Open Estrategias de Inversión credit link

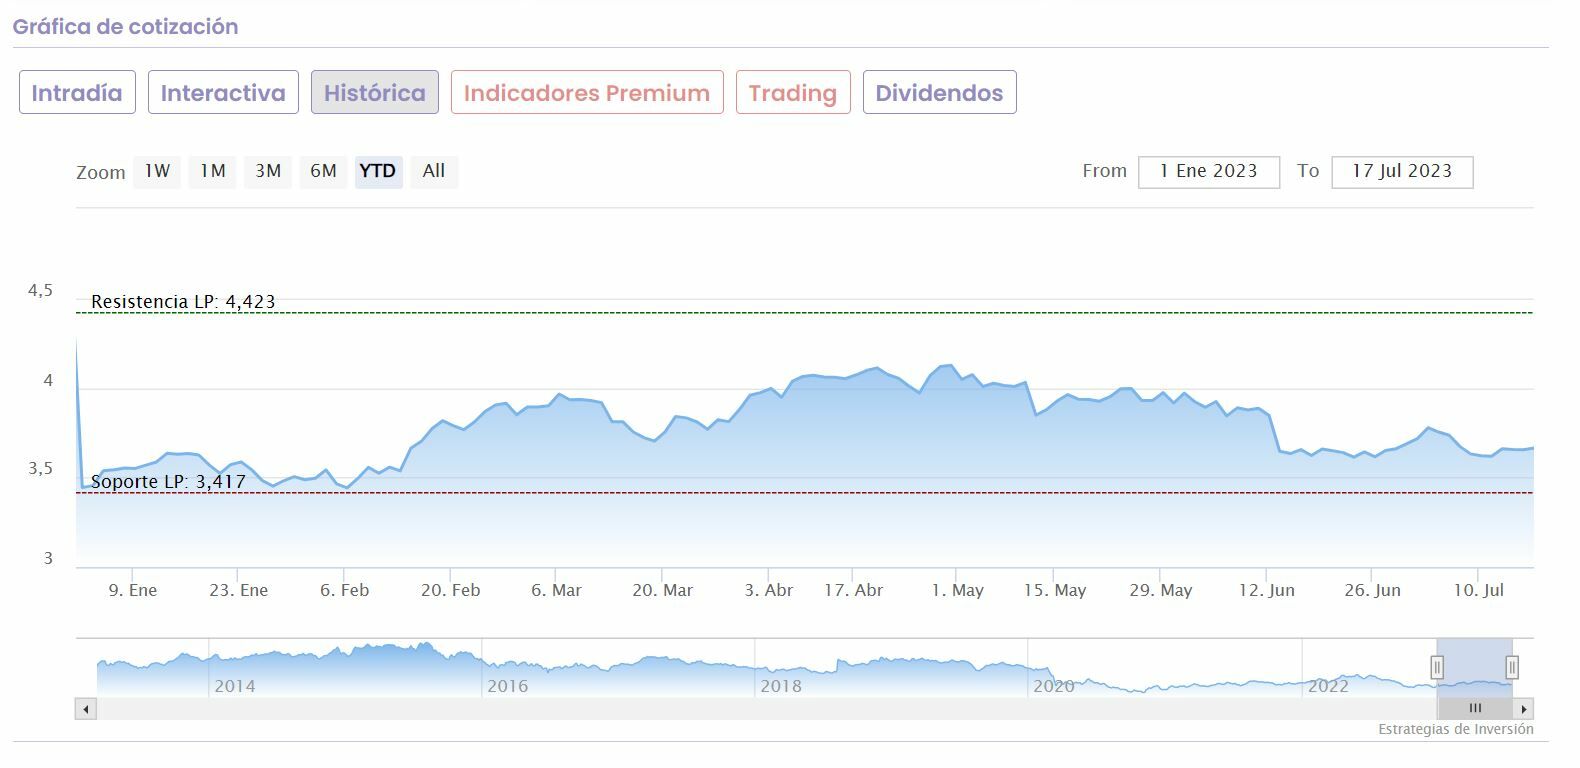(1455, 730)
